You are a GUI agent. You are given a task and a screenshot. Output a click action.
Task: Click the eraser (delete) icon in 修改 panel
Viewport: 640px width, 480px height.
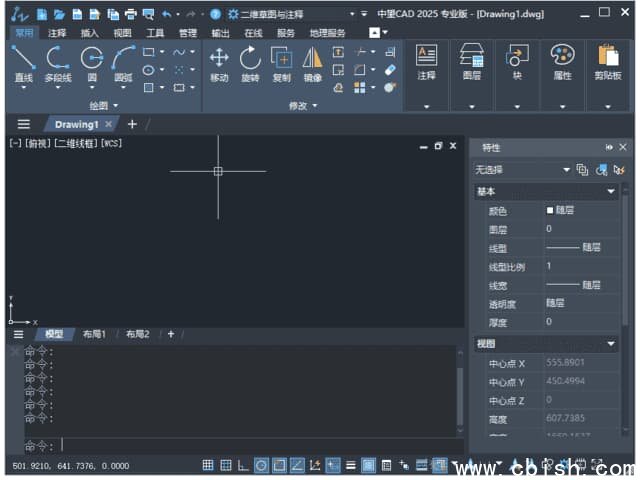pos(390,70)
